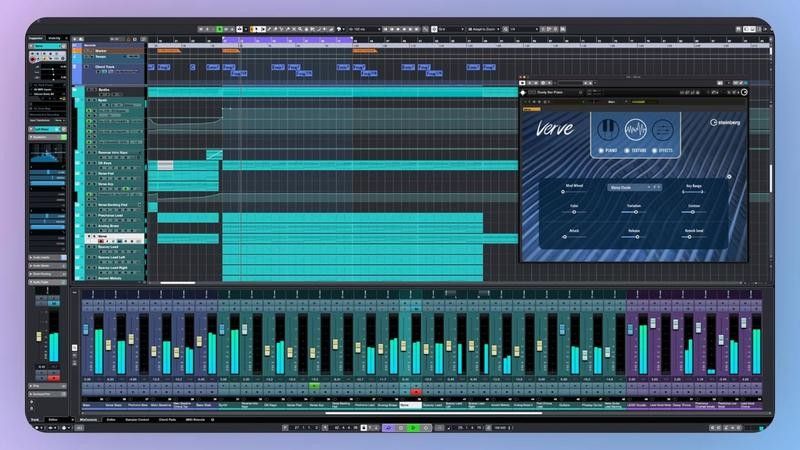Click the purple locator range on the ruler
The height and width of the screenshot is (450, 800).
tap(287, 39)
